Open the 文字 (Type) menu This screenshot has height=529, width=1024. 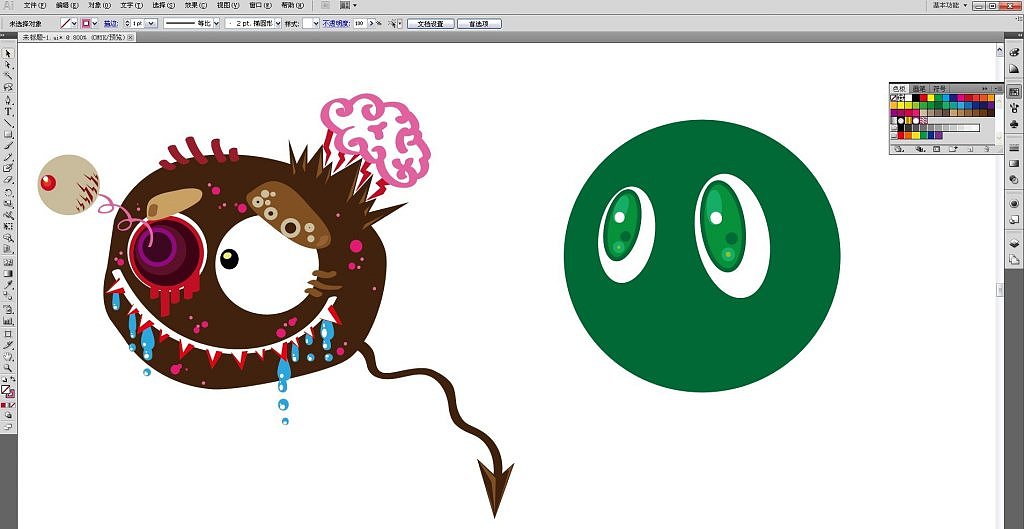pos(131,5)
